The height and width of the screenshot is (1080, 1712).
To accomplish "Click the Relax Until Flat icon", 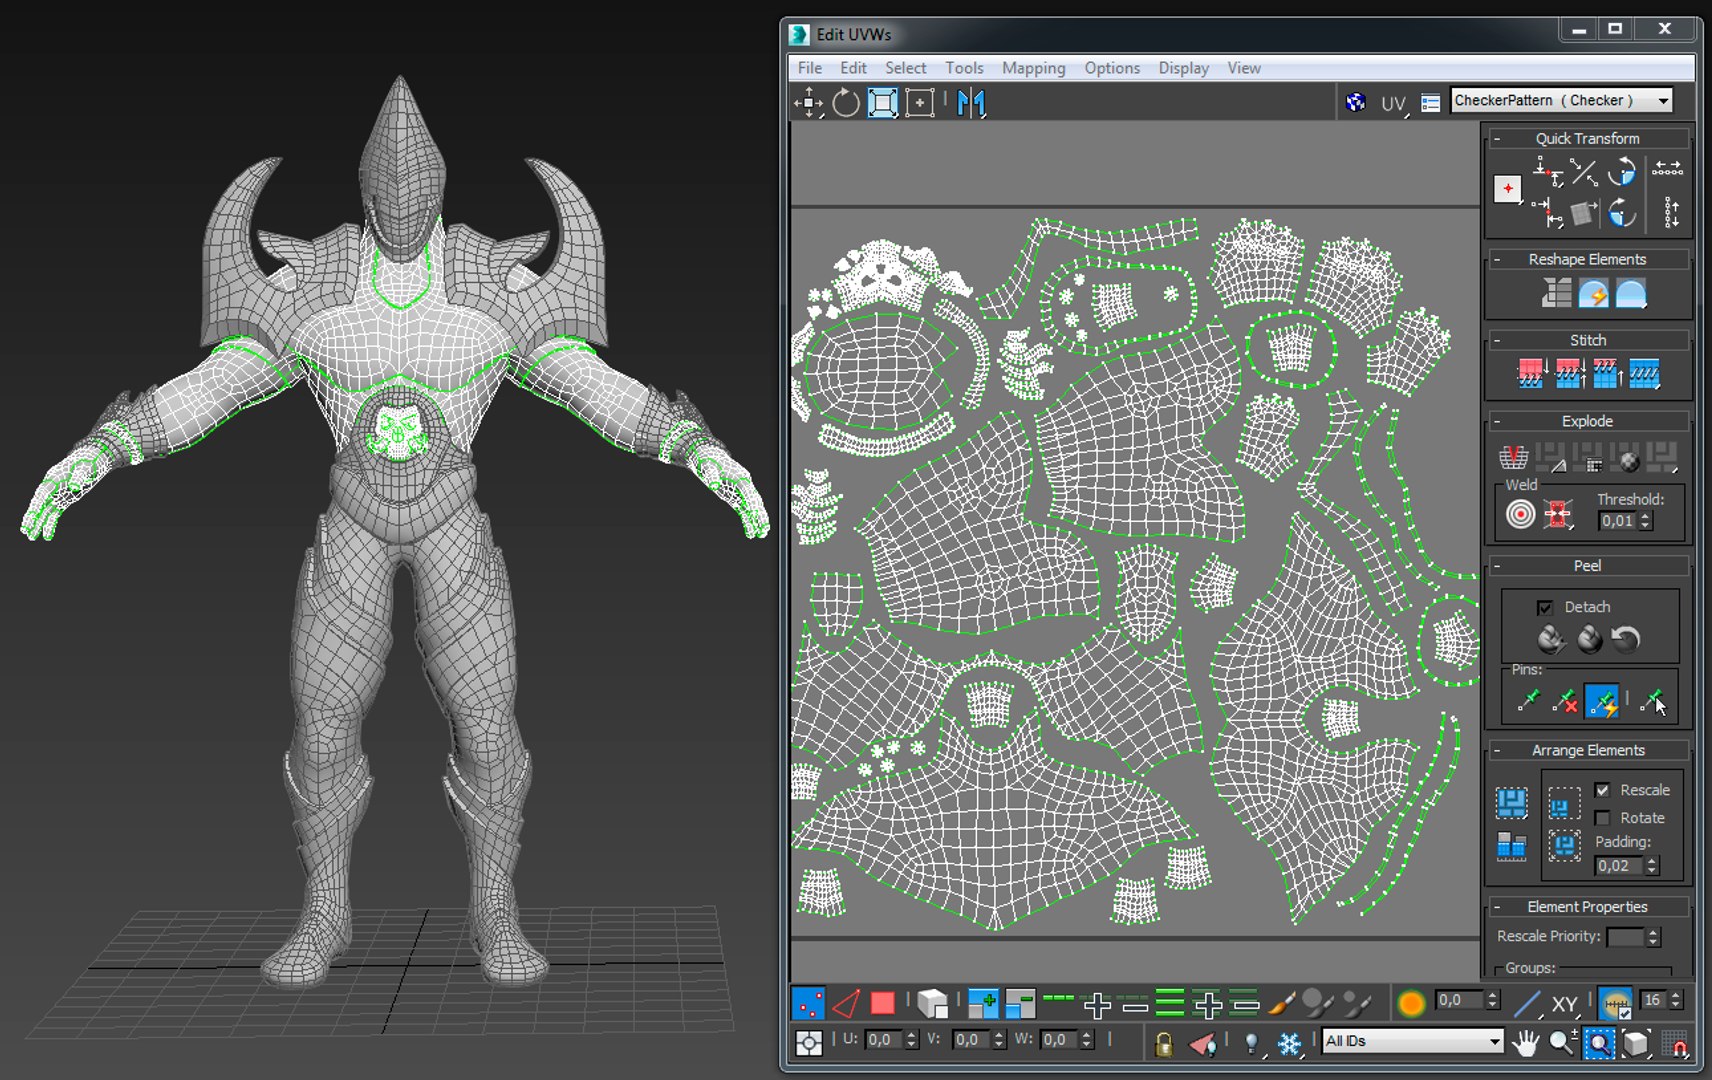I will (1594, 293).
